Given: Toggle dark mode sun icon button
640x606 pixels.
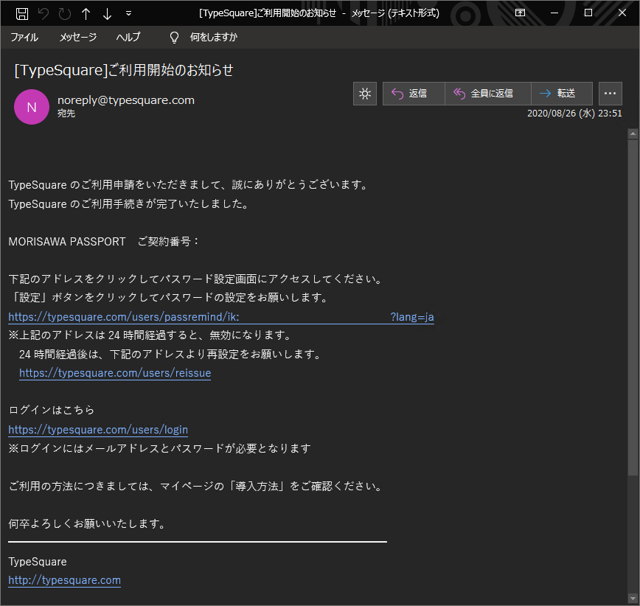Looking at the screenshot, I should click(365, 93).
